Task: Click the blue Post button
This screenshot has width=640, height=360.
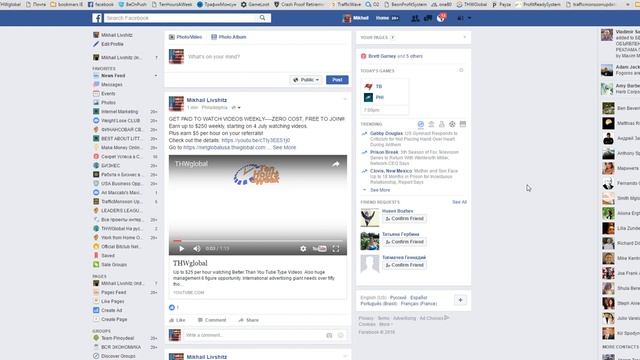Action: (x=337, y=80)
